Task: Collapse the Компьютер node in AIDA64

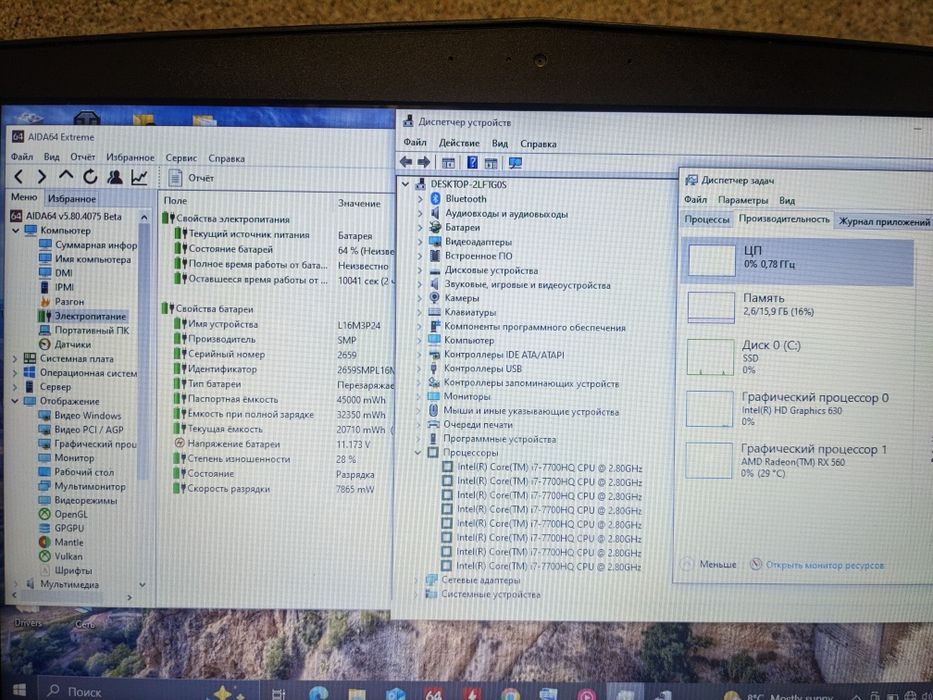Action: point(15,230)
